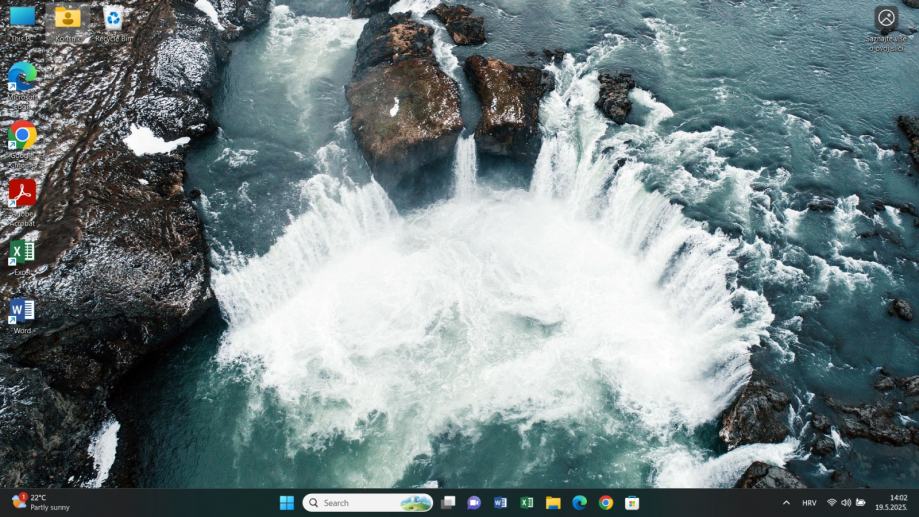Open the HRV keyboard language switcher
Image resolution: width=919 pixels, height=517 pixels.
809,503
